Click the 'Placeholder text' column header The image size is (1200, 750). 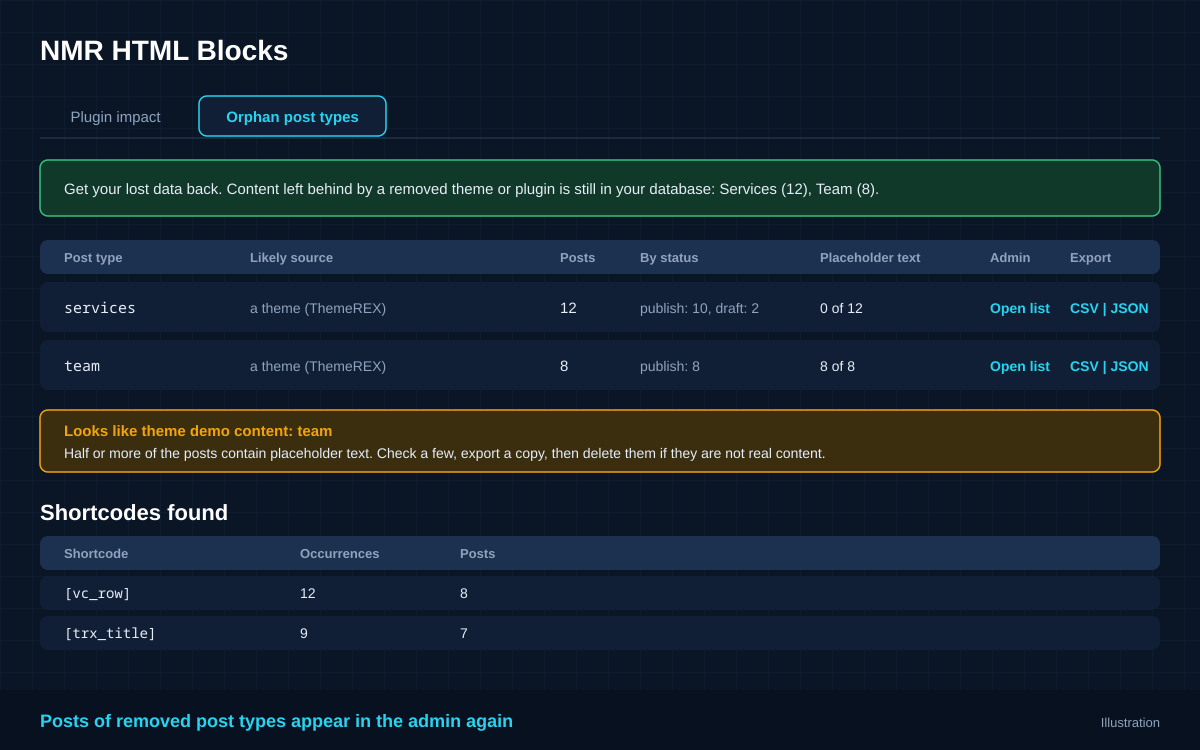(870, 257)
